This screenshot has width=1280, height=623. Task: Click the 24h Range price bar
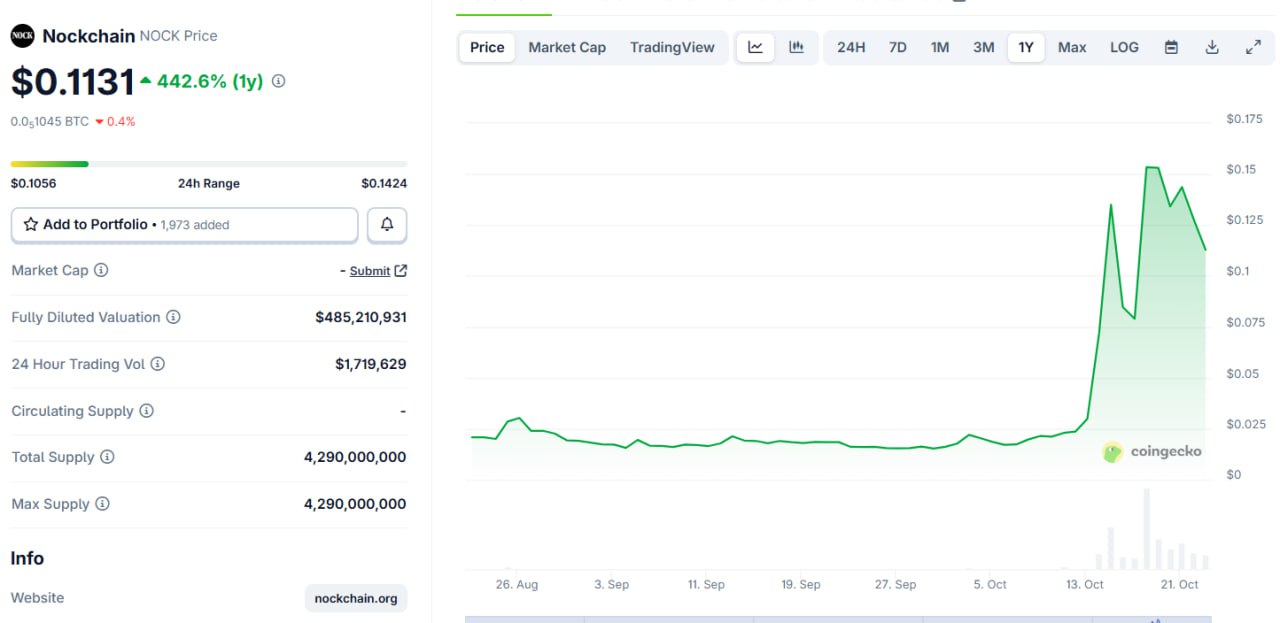tap(208, 164)
